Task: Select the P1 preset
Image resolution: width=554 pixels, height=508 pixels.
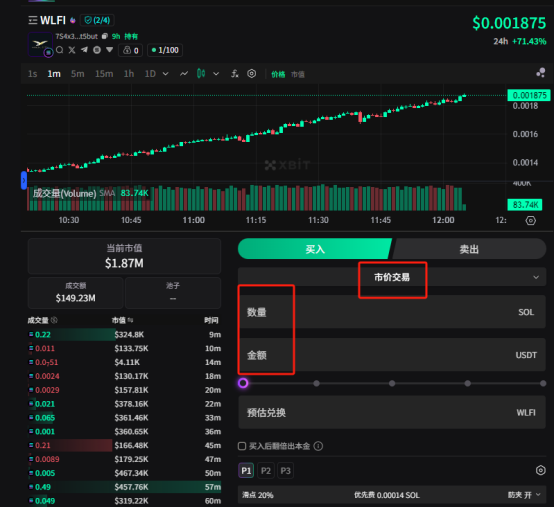Action: tap(246, 471)
